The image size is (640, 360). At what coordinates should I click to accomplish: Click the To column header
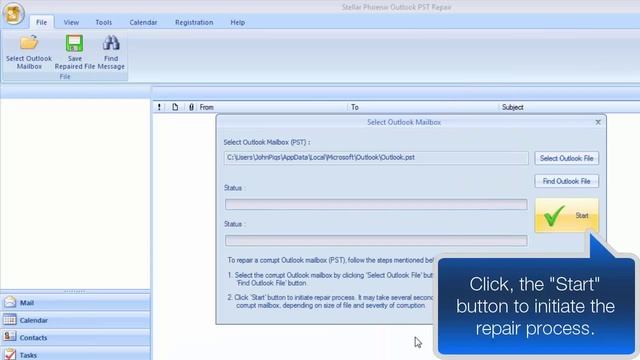(x=355, y=107)
